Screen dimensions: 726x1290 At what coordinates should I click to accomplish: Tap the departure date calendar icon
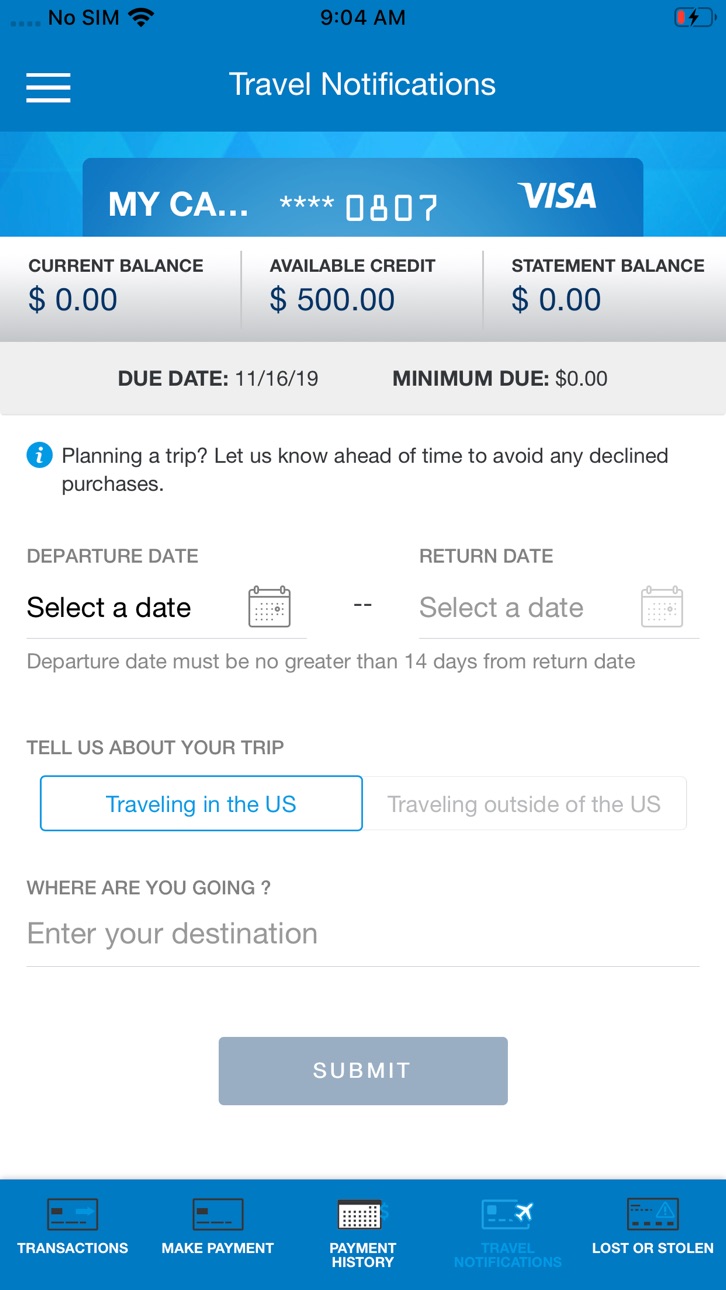(x=269, y=607)
